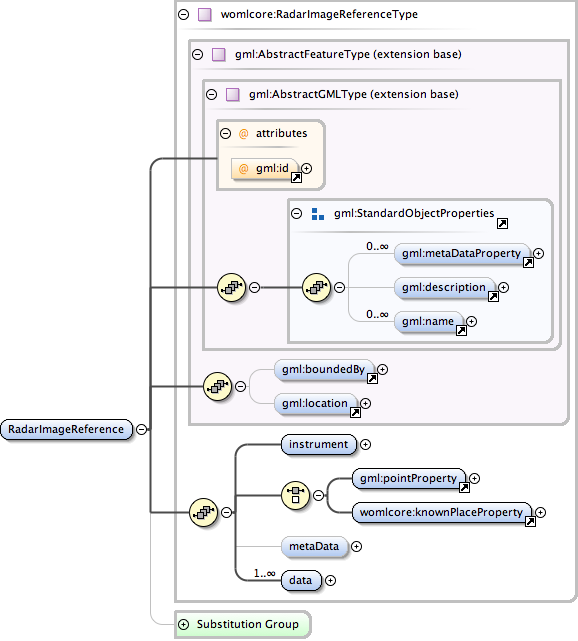Follow reference arrow on gml:pointProperty
Screen dimensions: 578x641
[464, 487]
